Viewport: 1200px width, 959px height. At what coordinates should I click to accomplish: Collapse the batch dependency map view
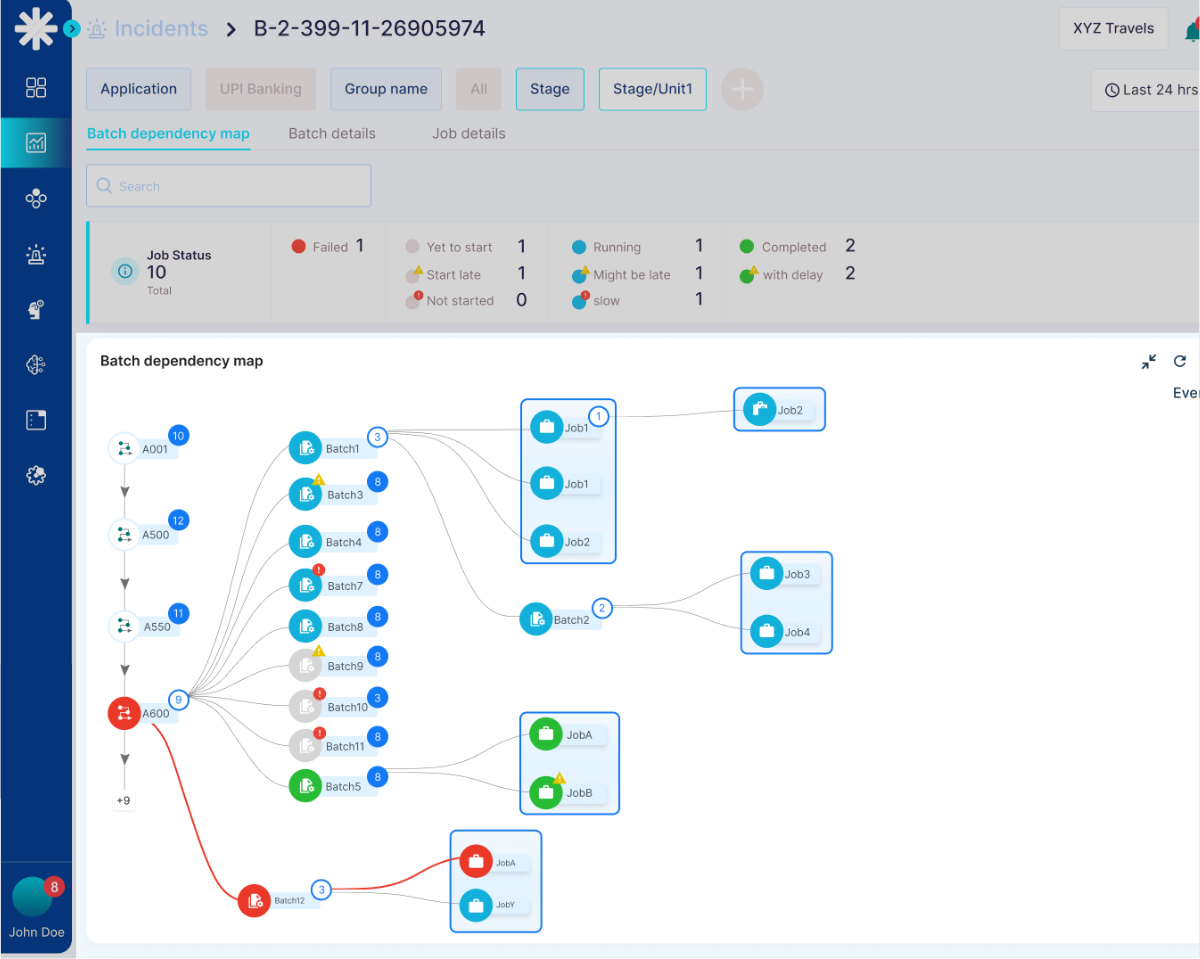pos(1149,362)
